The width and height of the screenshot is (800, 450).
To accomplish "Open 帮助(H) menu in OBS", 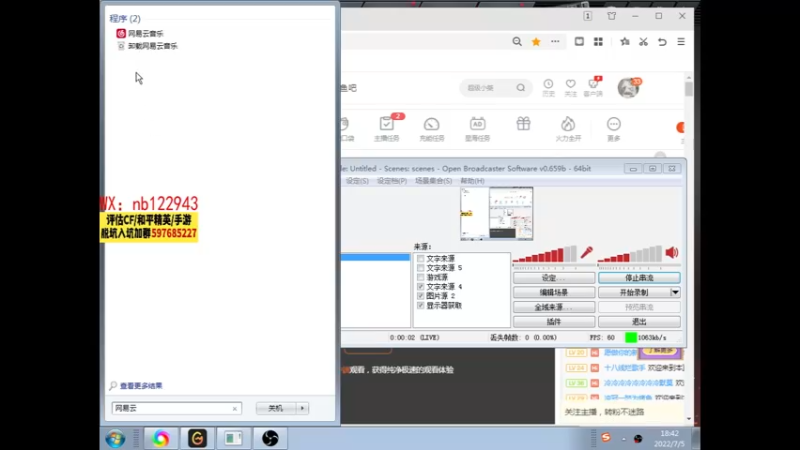I will (x=472, y=181).
